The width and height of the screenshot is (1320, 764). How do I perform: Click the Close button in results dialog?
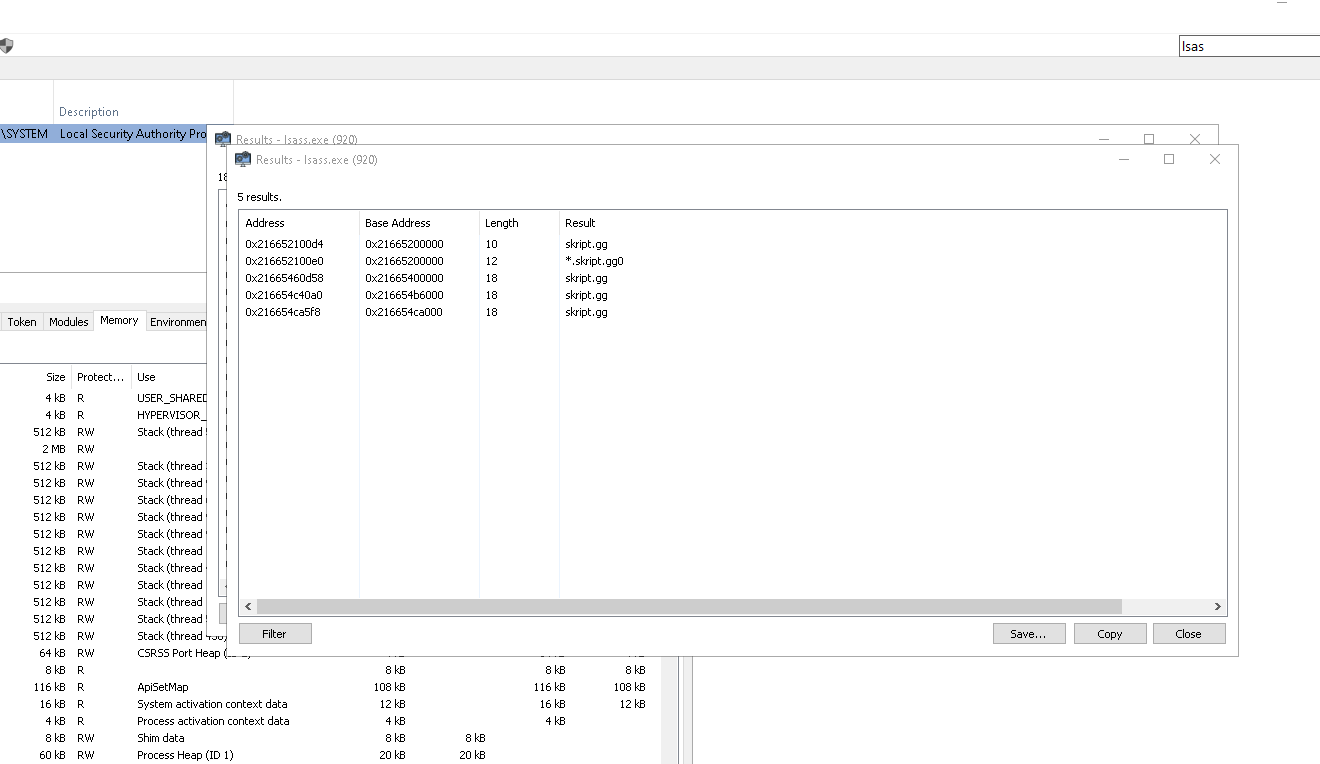click(x=1189, y=634)
